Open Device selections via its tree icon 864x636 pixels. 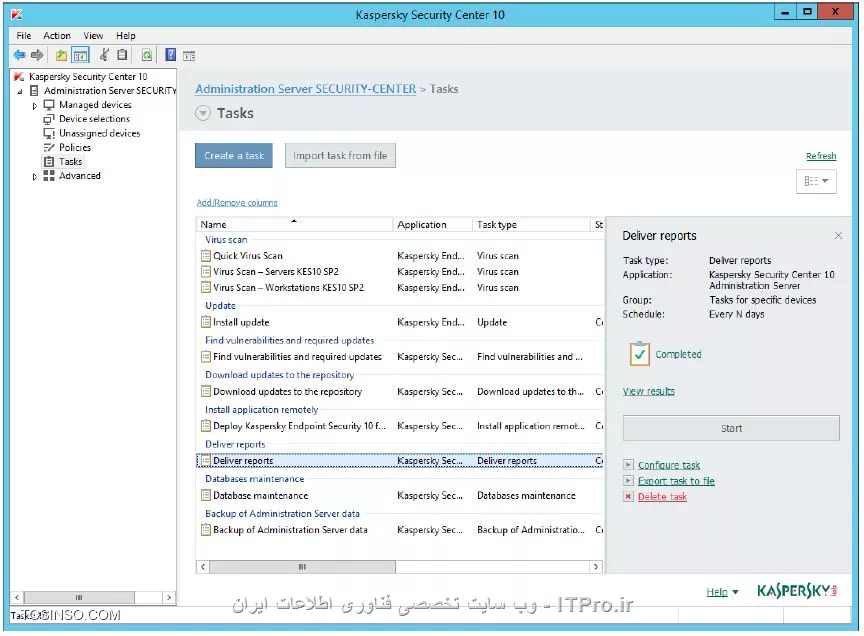tap(49, 119)
